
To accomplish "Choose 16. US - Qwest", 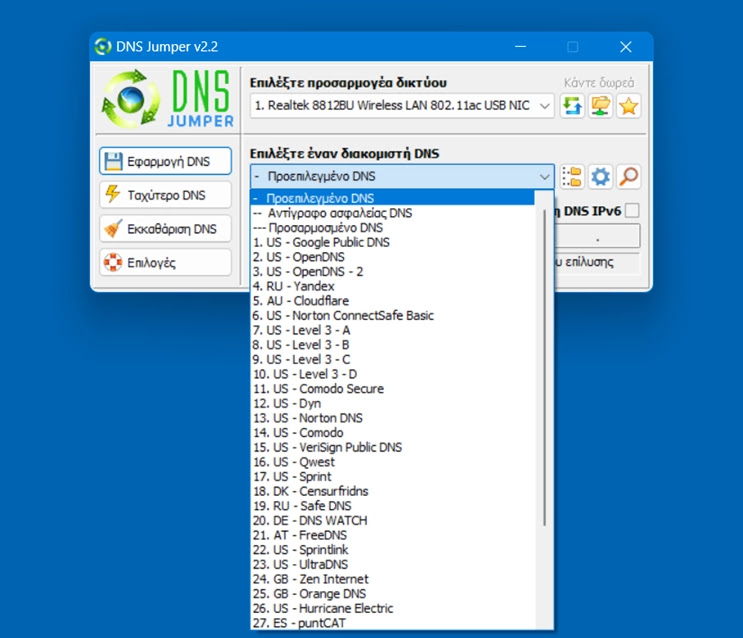I will click(392, 462).
